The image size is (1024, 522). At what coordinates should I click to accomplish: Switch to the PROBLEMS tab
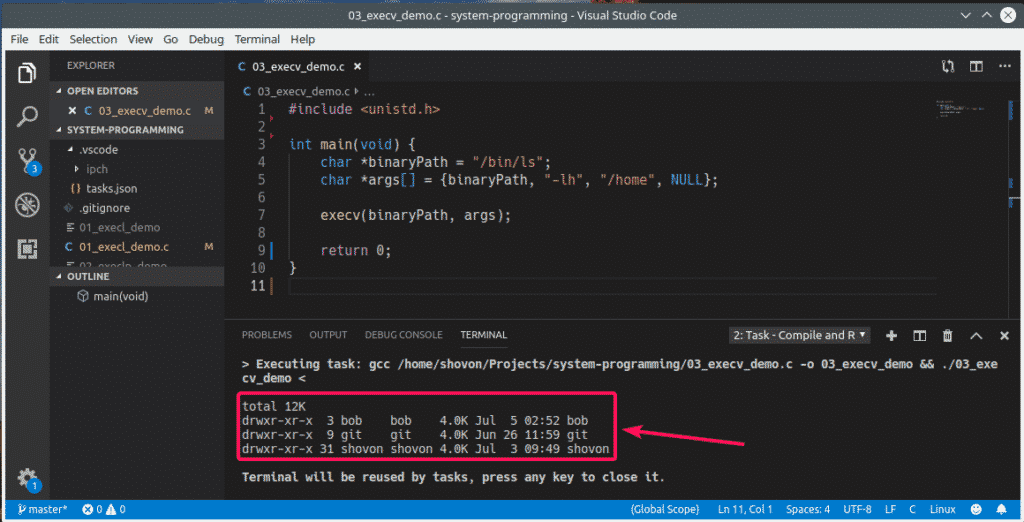click(x=267, y=335)
